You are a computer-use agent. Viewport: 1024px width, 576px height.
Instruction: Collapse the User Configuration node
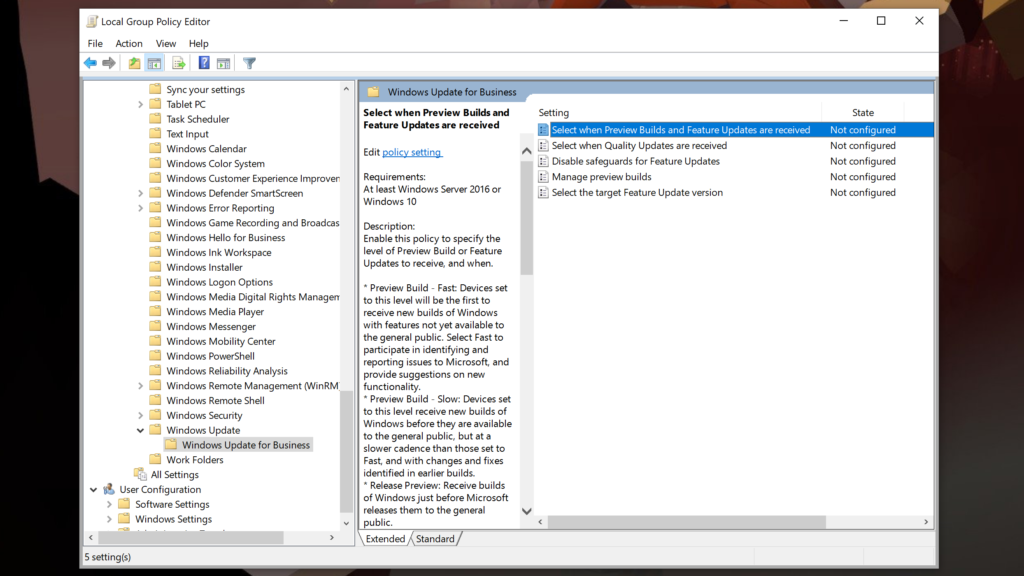pyautogui.click(x=93, y=489)
